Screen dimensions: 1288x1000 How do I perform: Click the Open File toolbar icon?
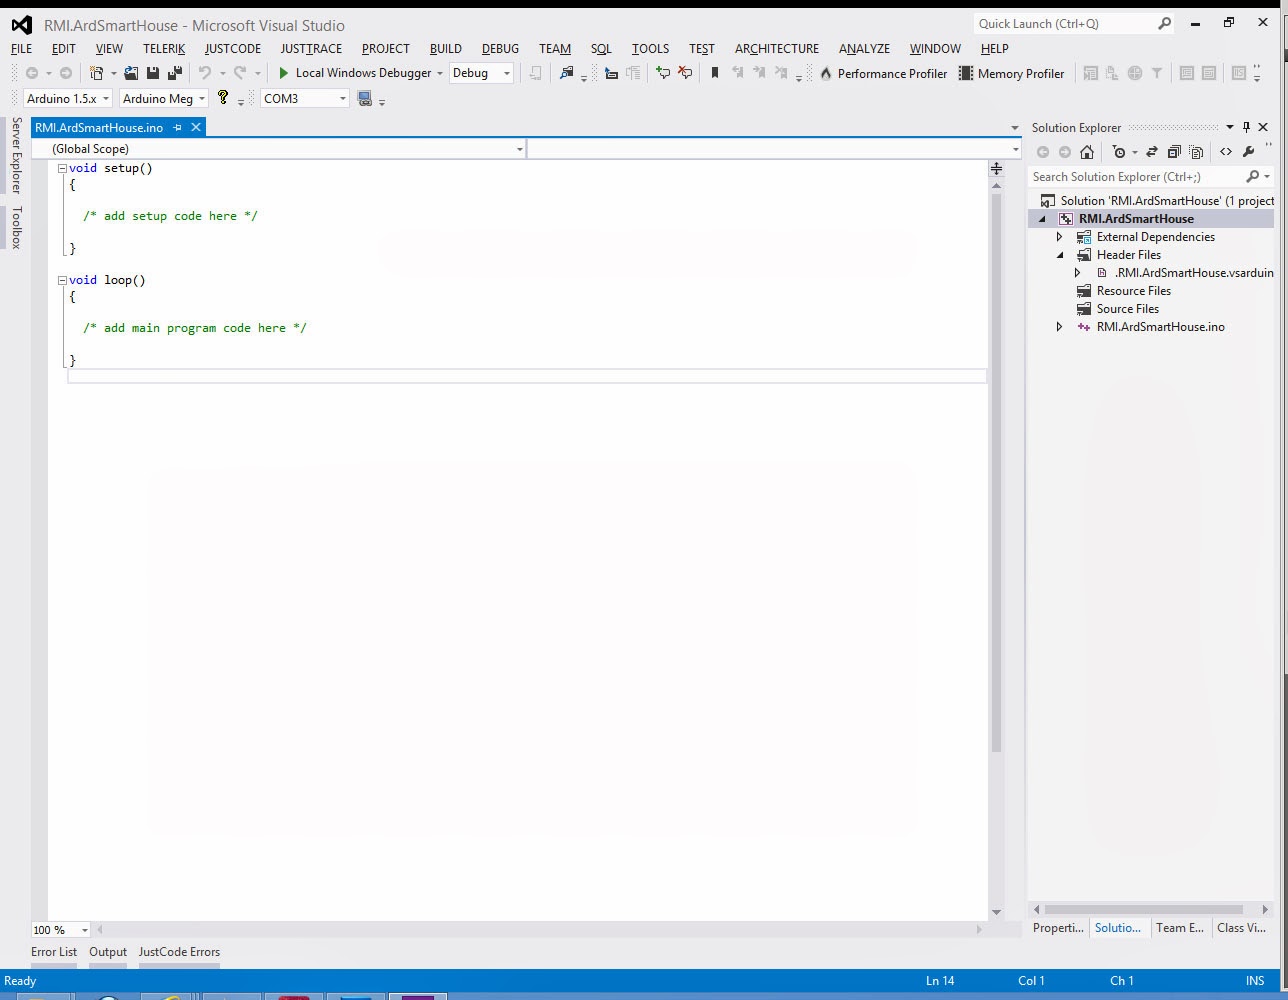pos(131,73)
